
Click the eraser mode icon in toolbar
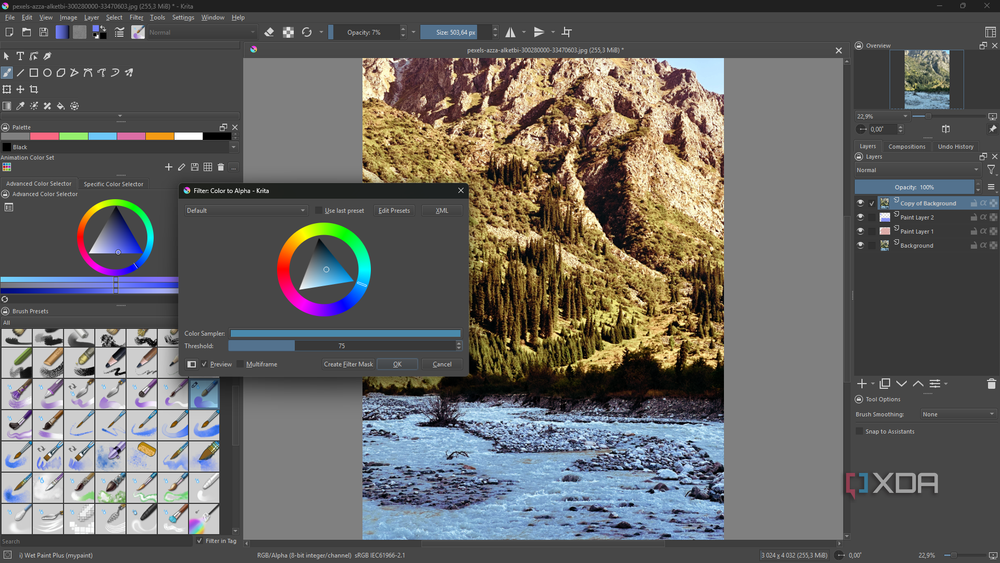[x=269, y=32]
